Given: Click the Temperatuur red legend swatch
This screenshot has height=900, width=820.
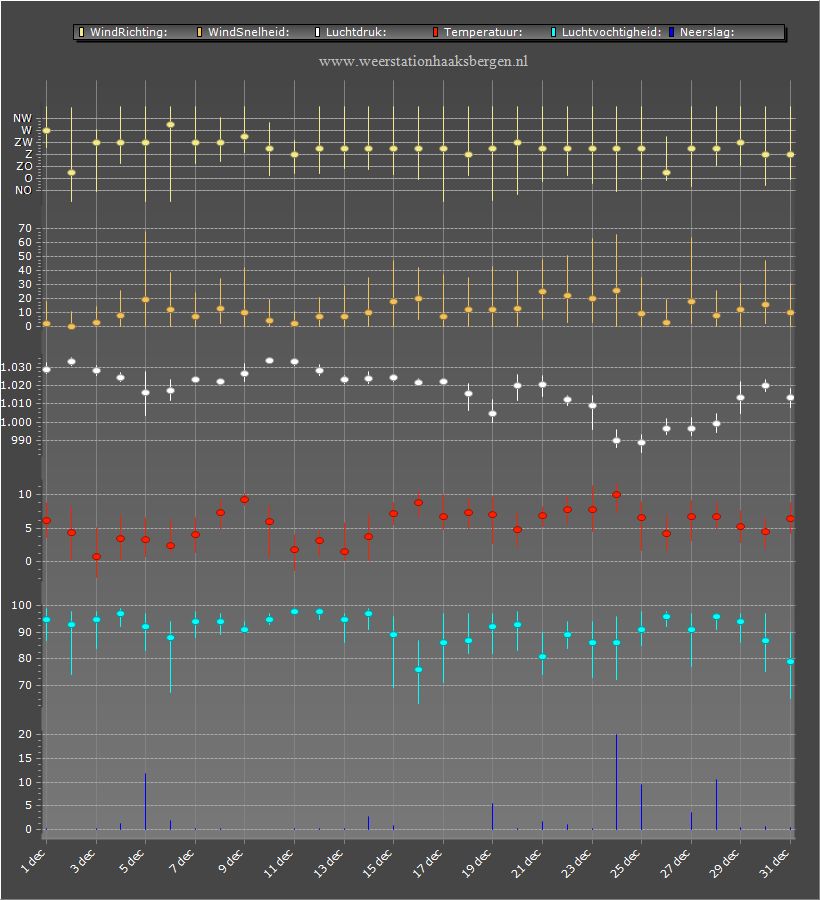Looking at the screenshot, I should tap(436, 32).
